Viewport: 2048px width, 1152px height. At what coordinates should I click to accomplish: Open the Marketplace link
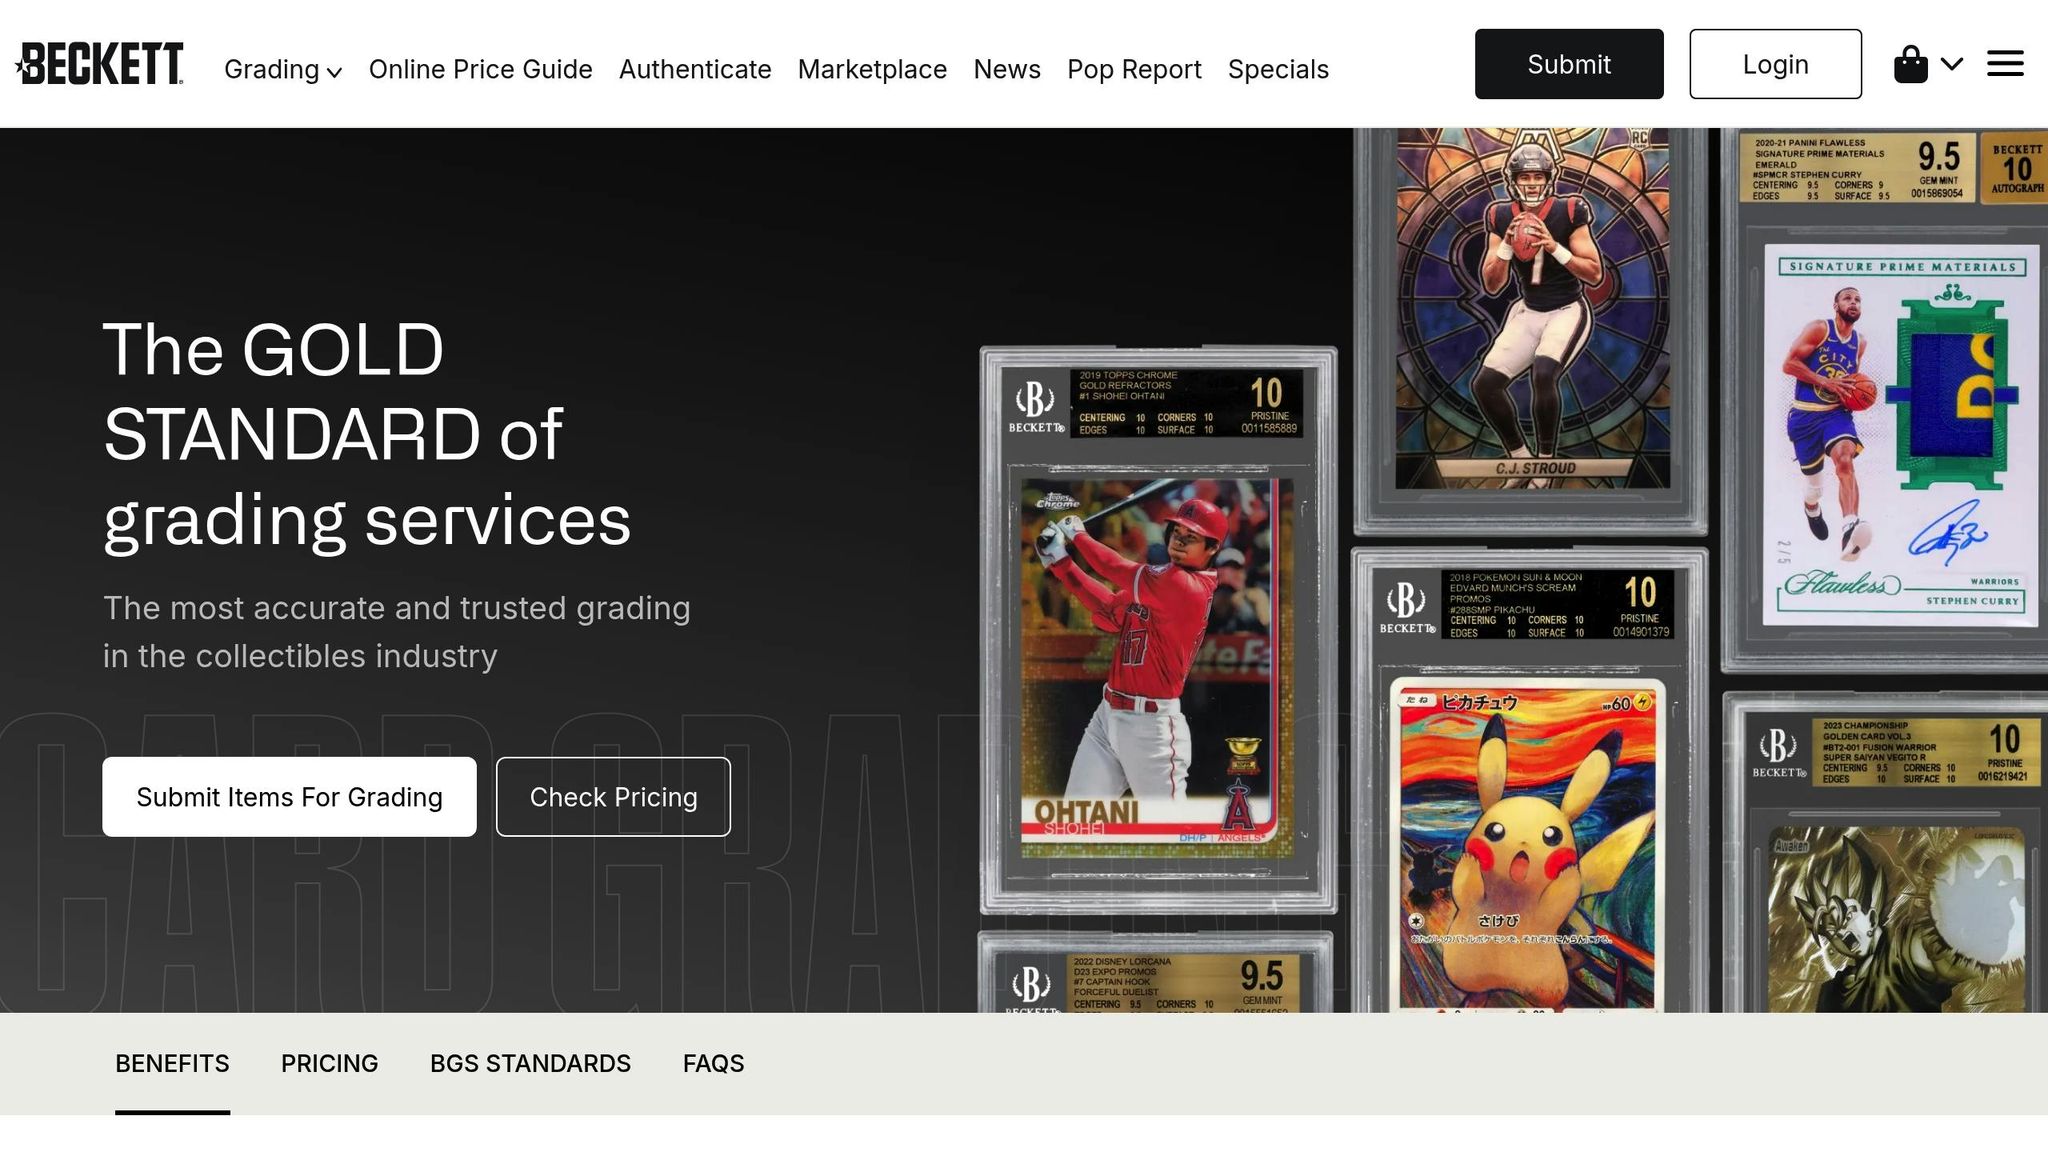[872, 69]
